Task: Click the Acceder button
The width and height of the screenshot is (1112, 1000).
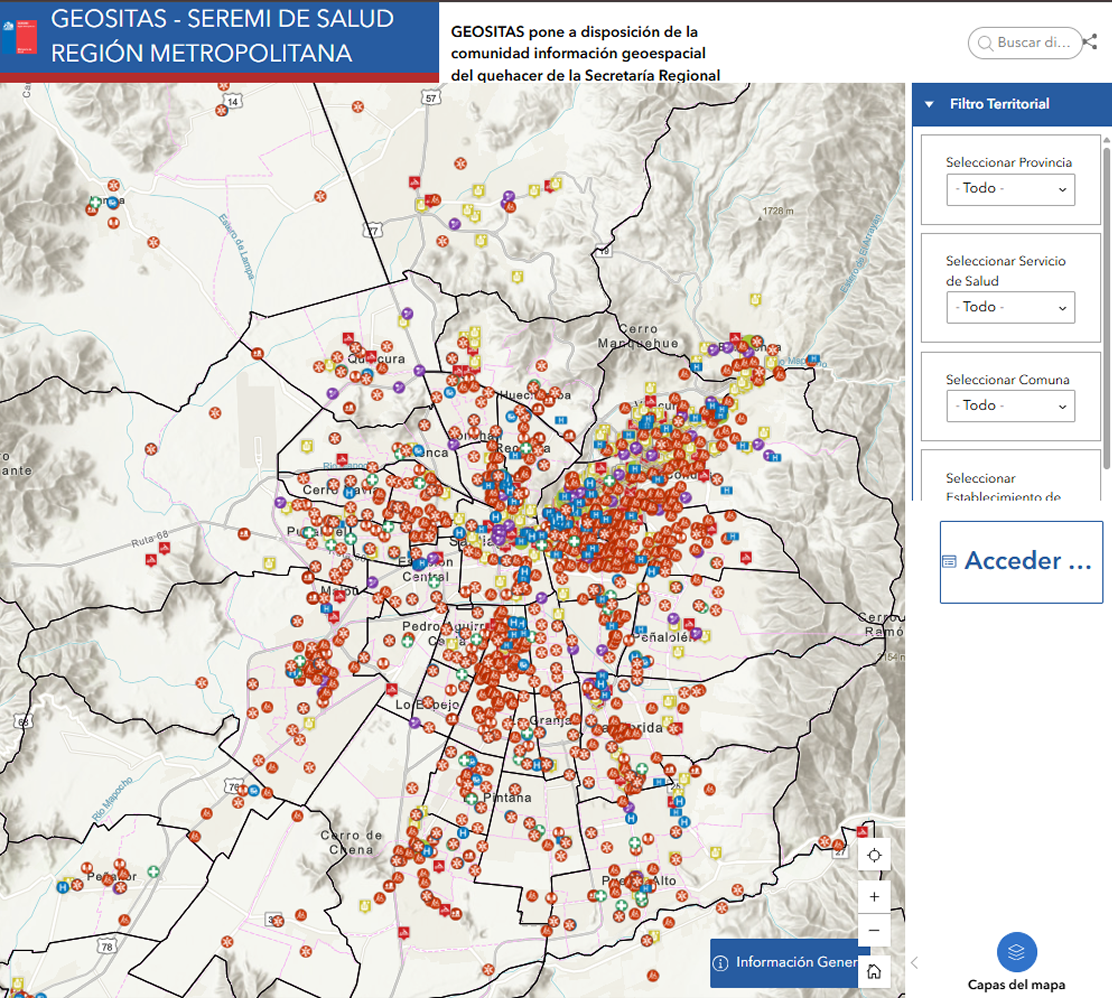Action: [1021, 562]
